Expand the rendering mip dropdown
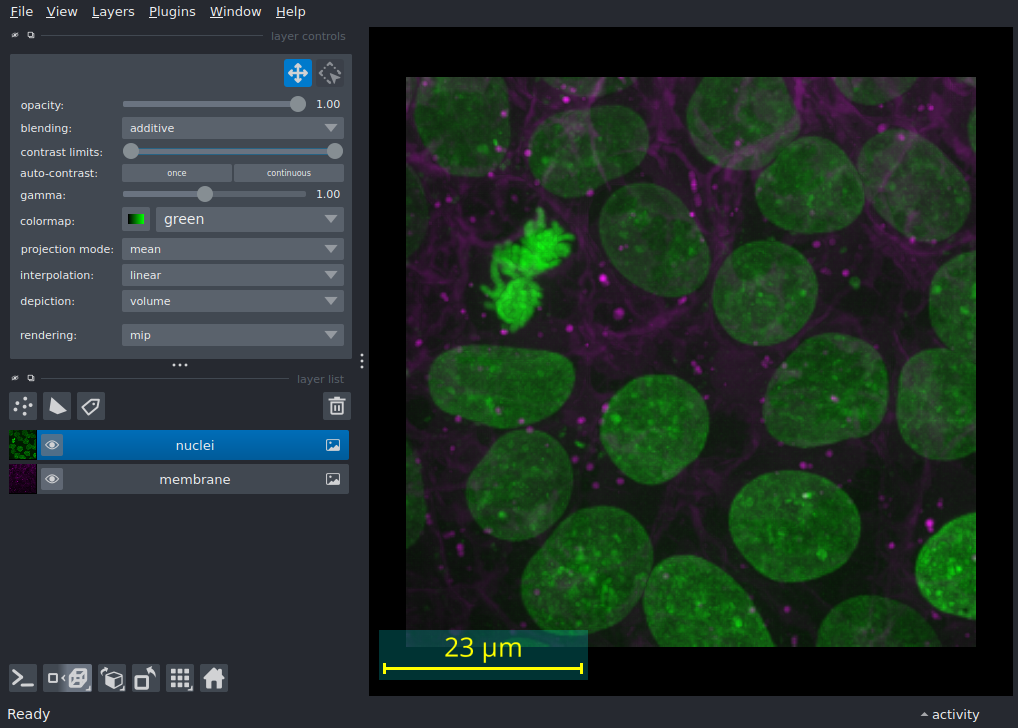Screen dimensions: 1018x728 pyautogui.click(x=232, y=335)
